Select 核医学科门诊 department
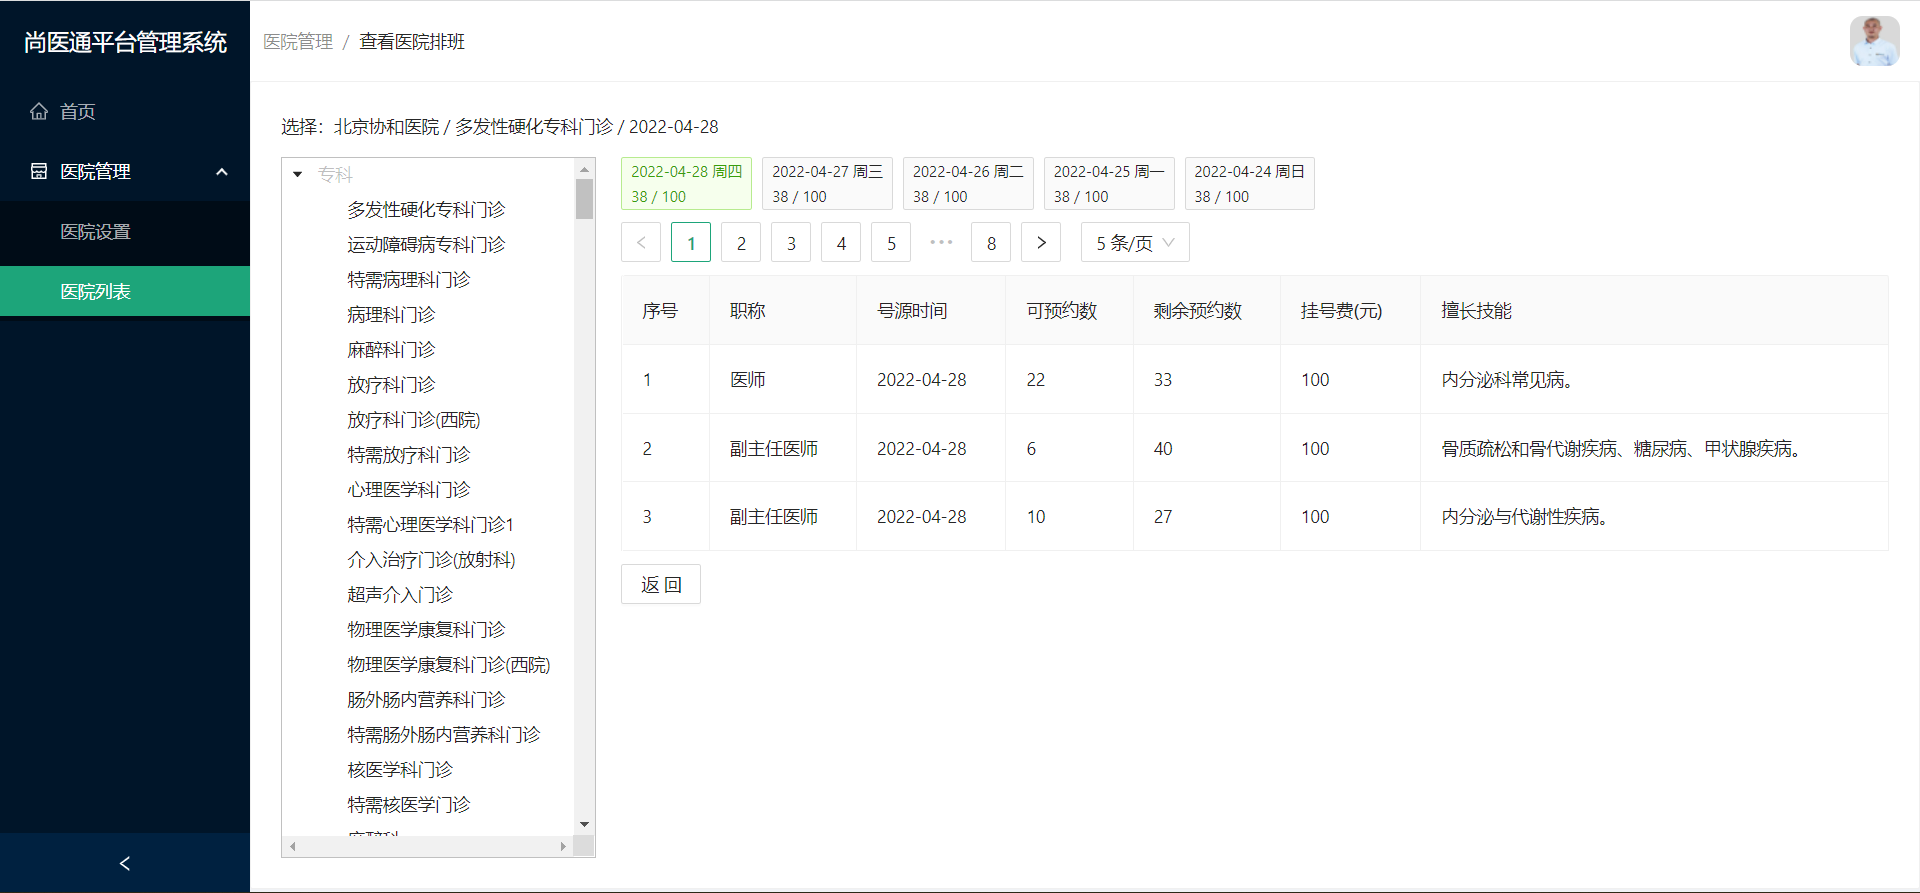1920x893 pixels. tap(400, 769)
